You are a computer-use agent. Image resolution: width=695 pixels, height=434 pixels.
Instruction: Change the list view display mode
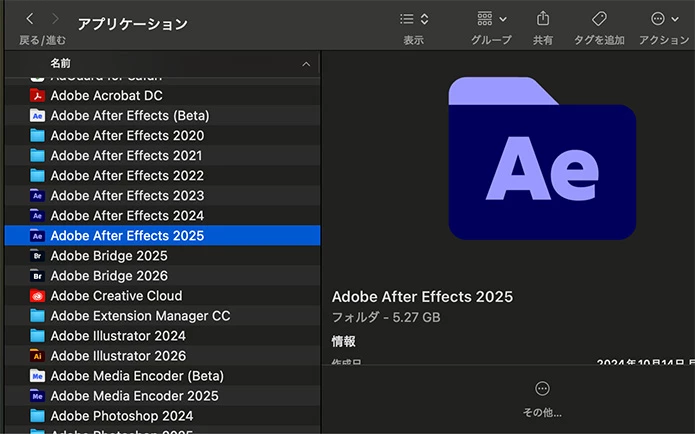click(x=414, y=19)
